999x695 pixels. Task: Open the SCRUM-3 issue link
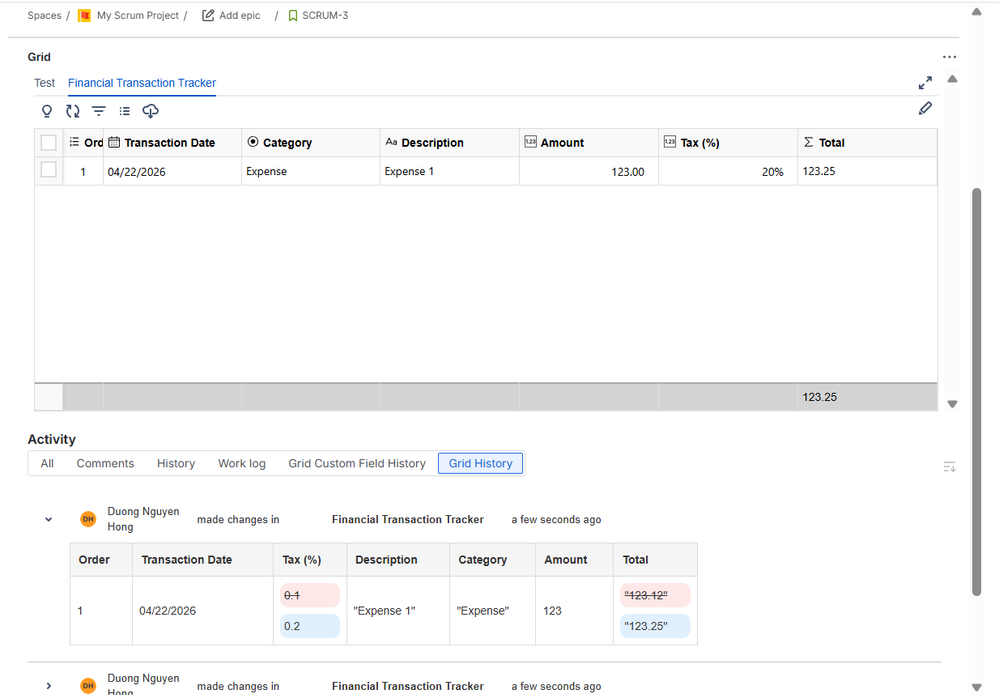[x=325, y=15]
